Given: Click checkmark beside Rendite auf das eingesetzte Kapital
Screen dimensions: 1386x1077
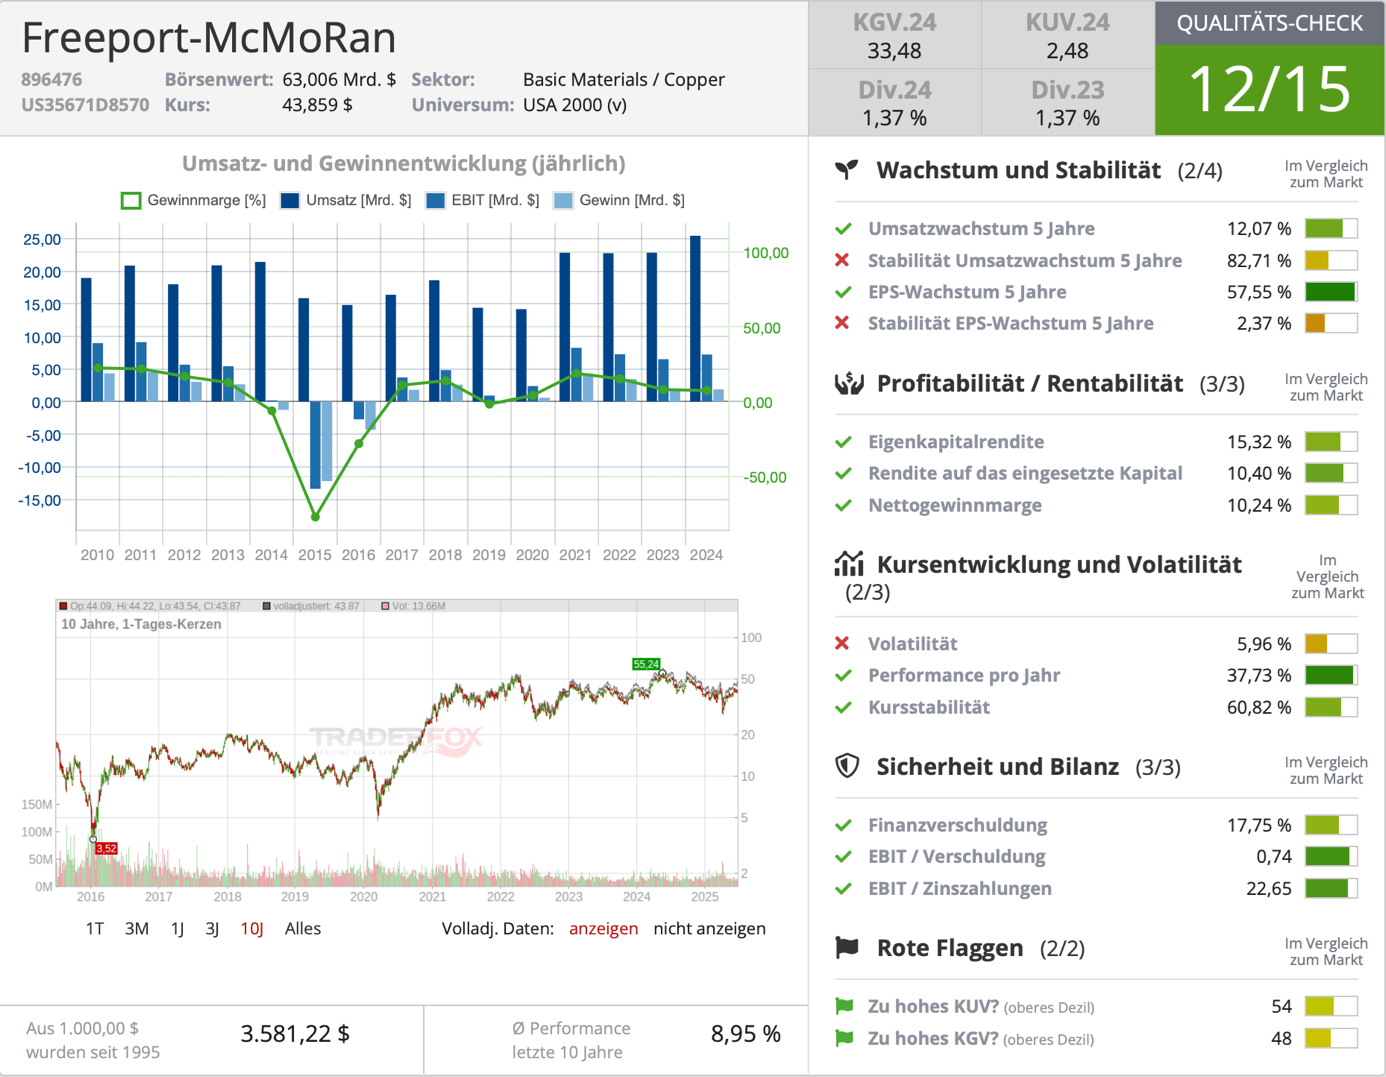Looking at the screenshot, I should tap(843, 473).
